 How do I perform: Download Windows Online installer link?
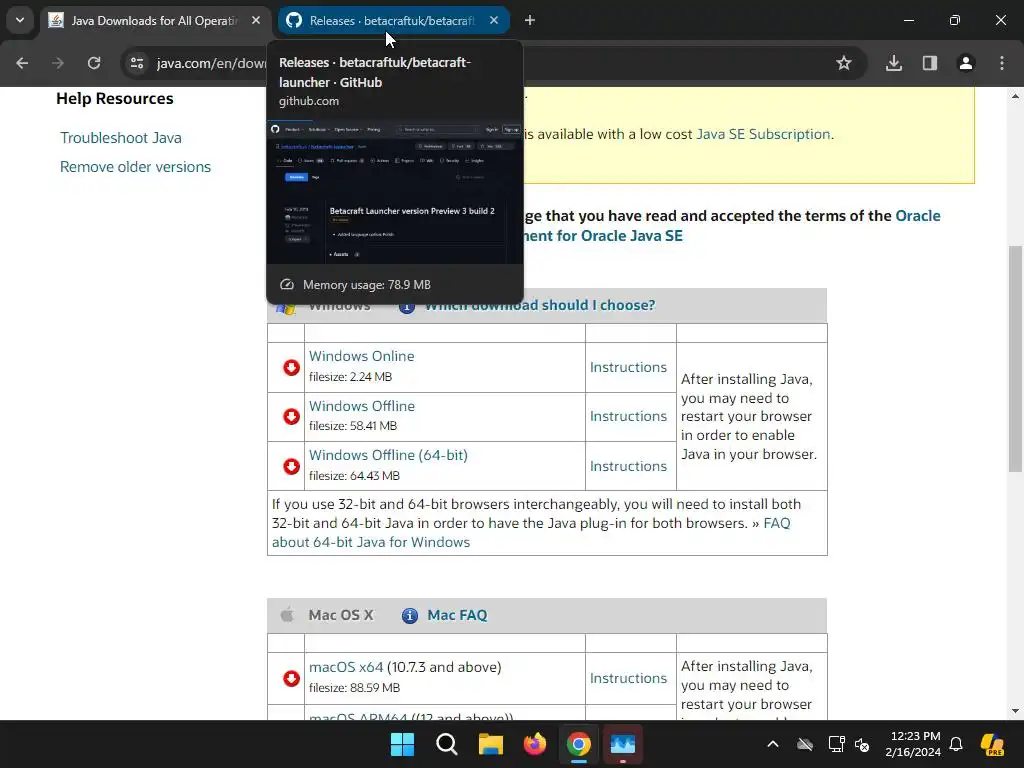[x=361, y=356]
